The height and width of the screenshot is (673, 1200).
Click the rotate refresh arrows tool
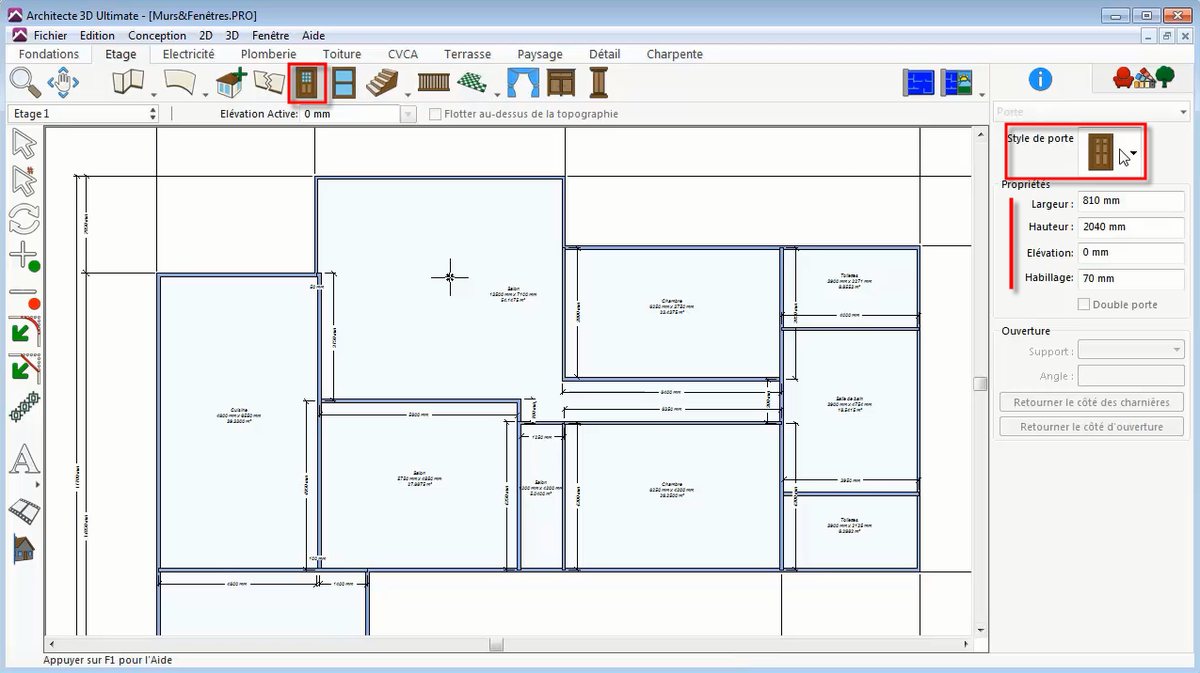click(24, 218)
